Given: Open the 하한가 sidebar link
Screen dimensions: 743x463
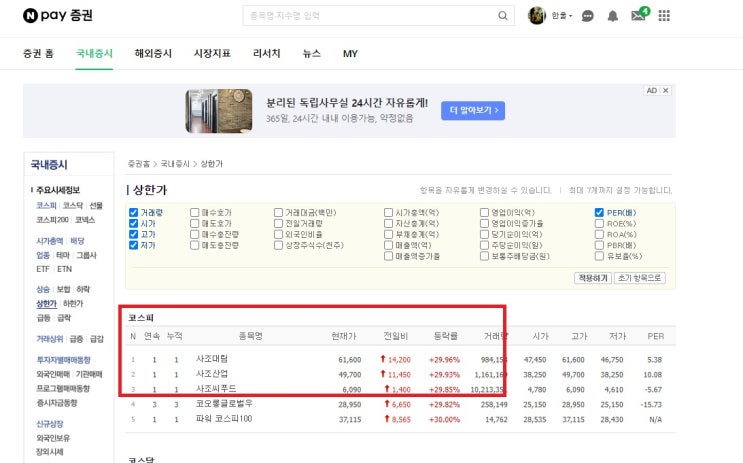Looking at the screenshot, I should 73,303.
